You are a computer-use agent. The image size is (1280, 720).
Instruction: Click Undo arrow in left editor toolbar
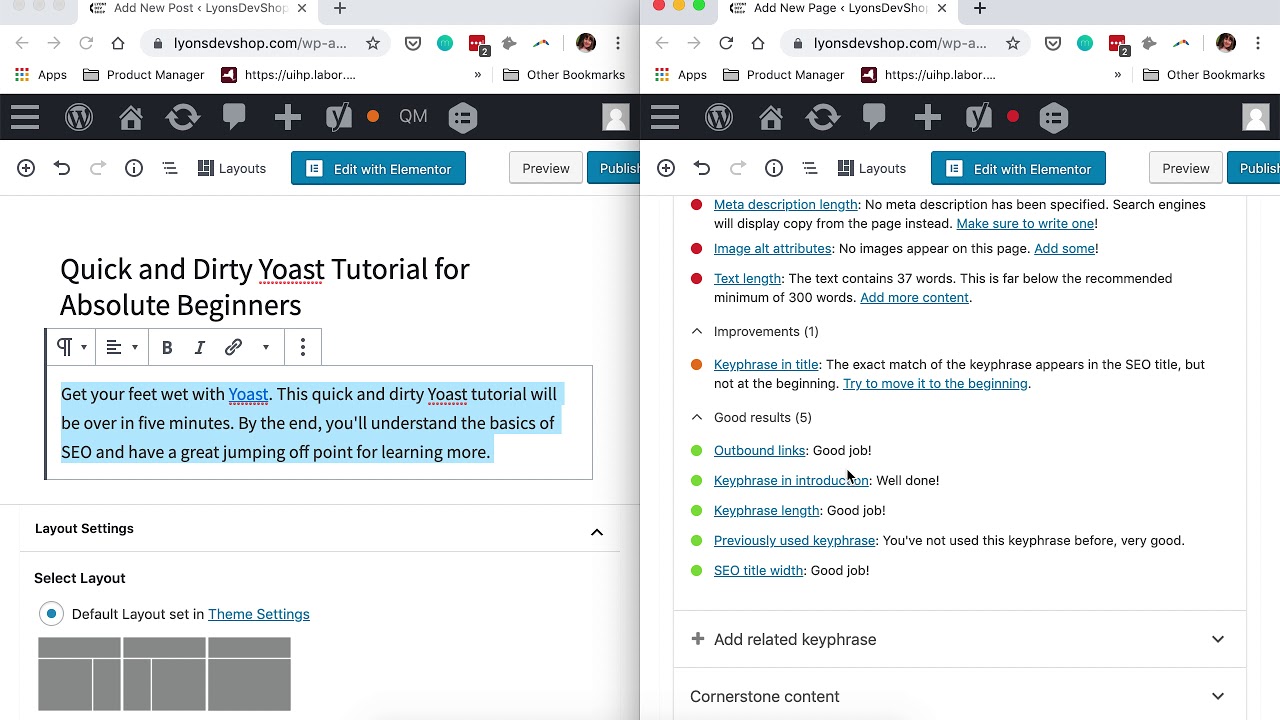pos(62,168)
